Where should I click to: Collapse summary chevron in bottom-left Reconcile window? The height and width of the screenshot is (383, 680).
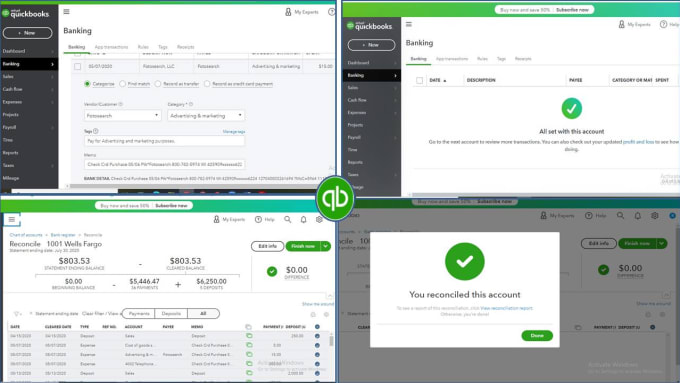(330, 296)
